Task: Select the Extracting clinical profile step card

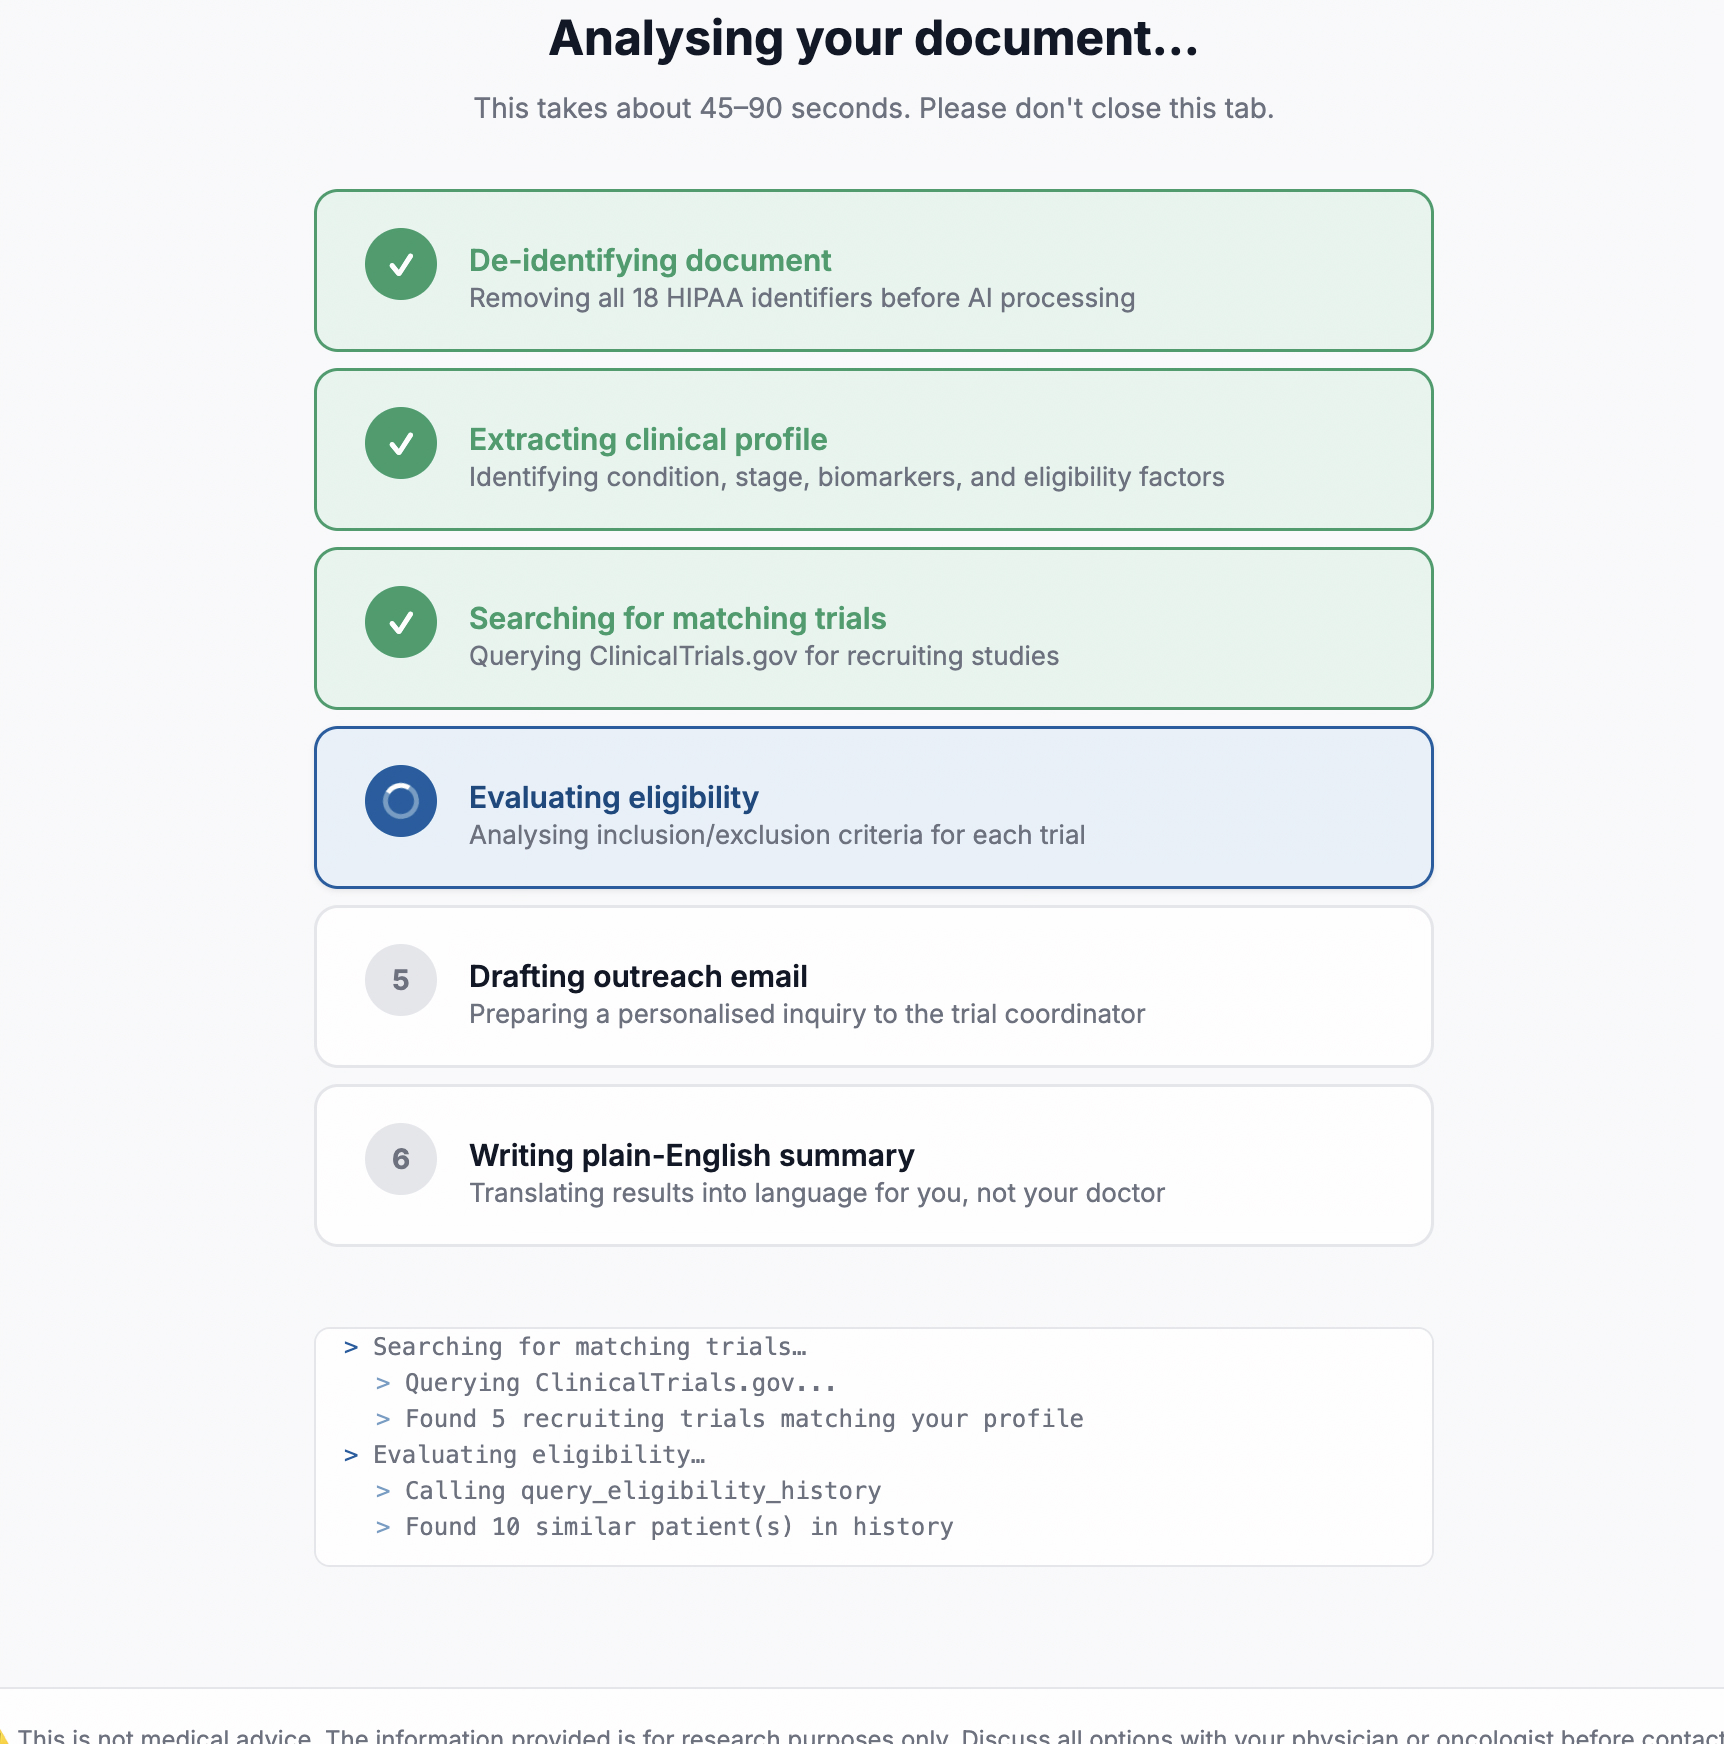Action: click(874, 450)
